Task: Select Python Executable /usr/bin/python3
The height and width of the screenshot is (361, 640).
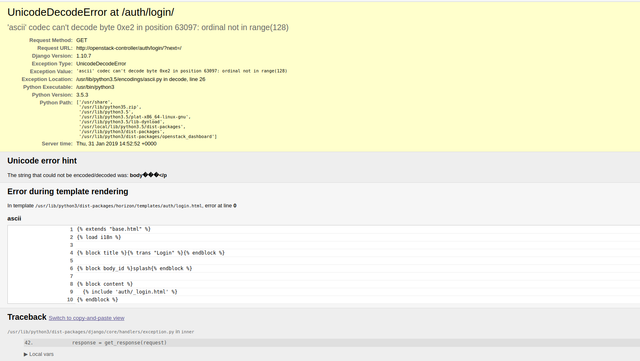Action: click(95, 87)
